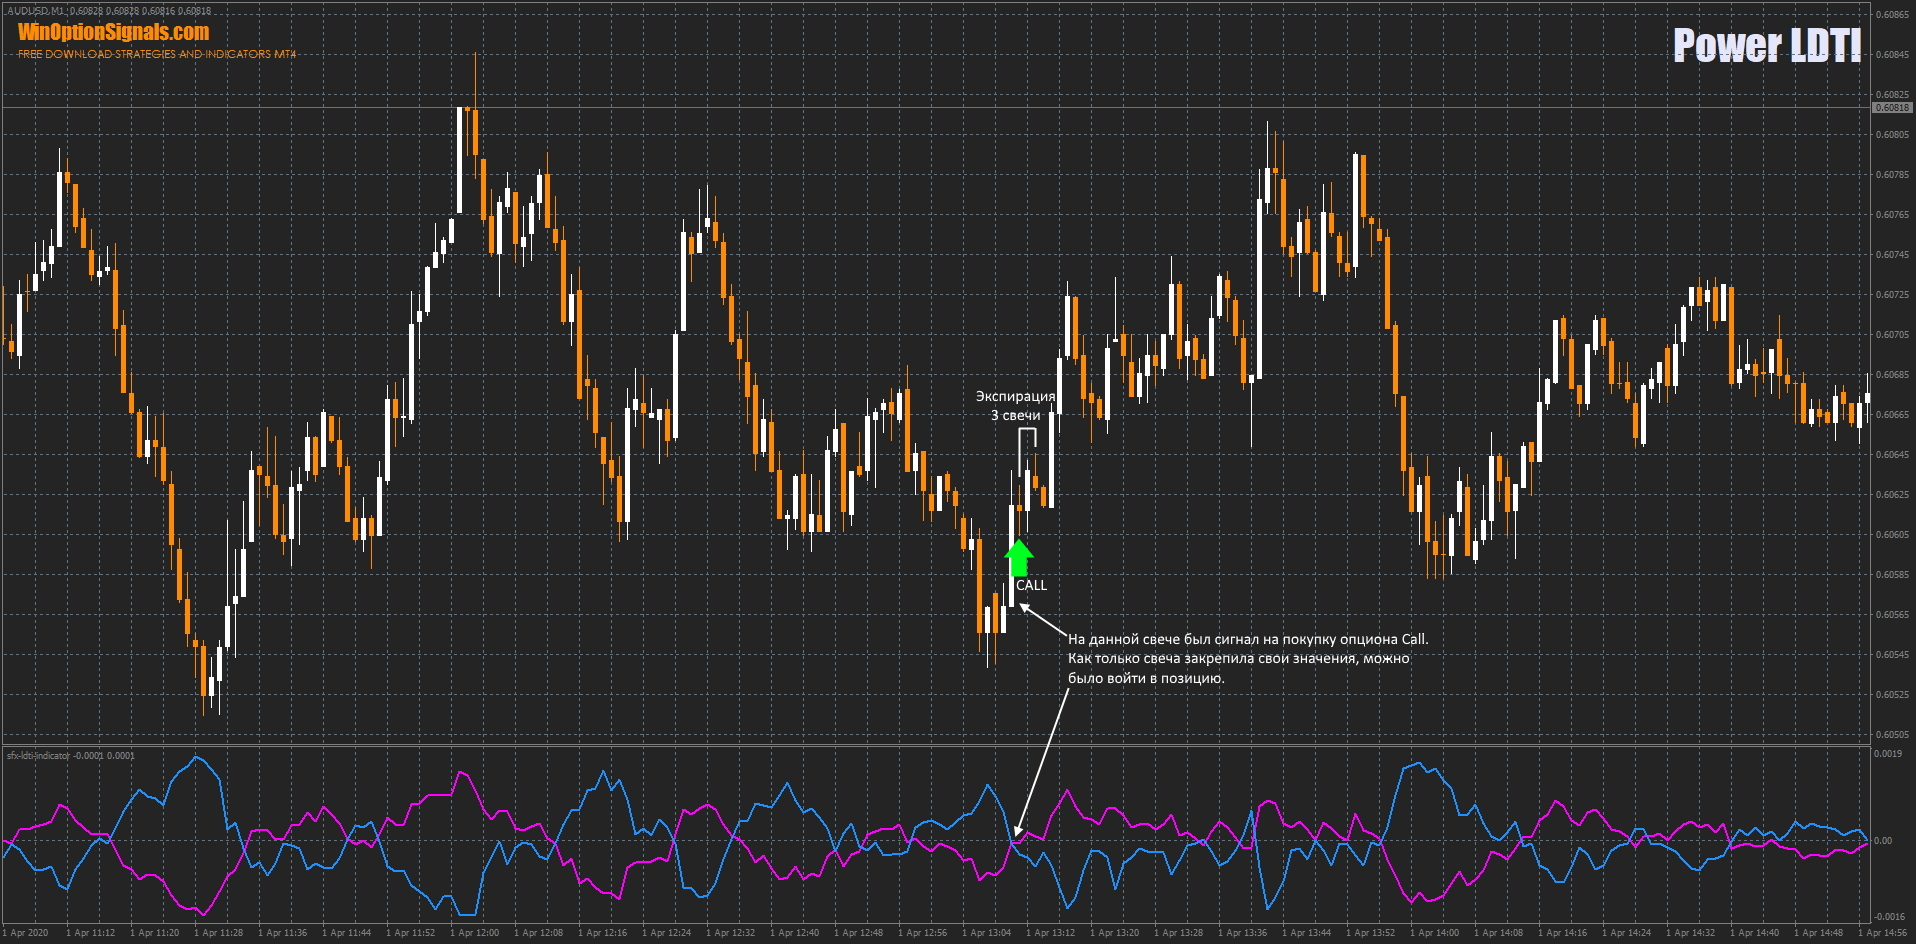The image size is (1916, 944).
Task: Click the 0.60525 price scale label
Action: pyautogui.click(x=1891, y=695)
